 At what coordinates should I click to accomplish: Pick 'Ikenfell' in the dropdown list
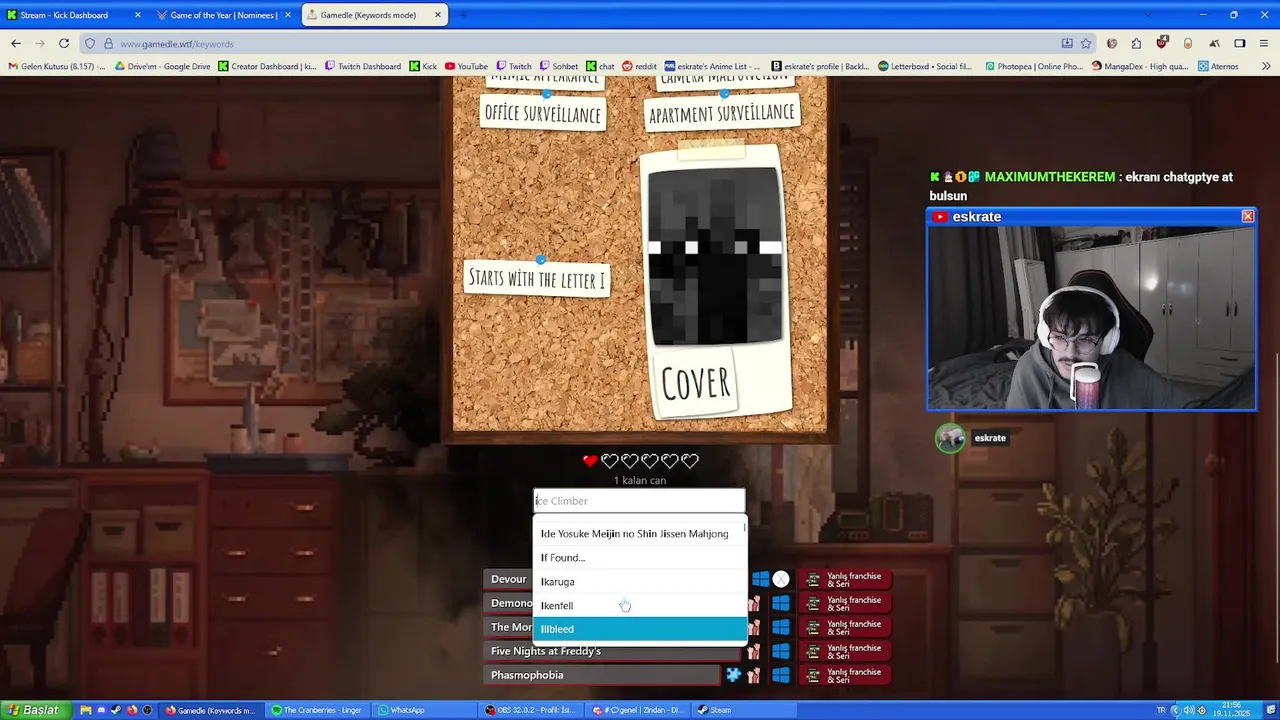click(x=639, y=605)
